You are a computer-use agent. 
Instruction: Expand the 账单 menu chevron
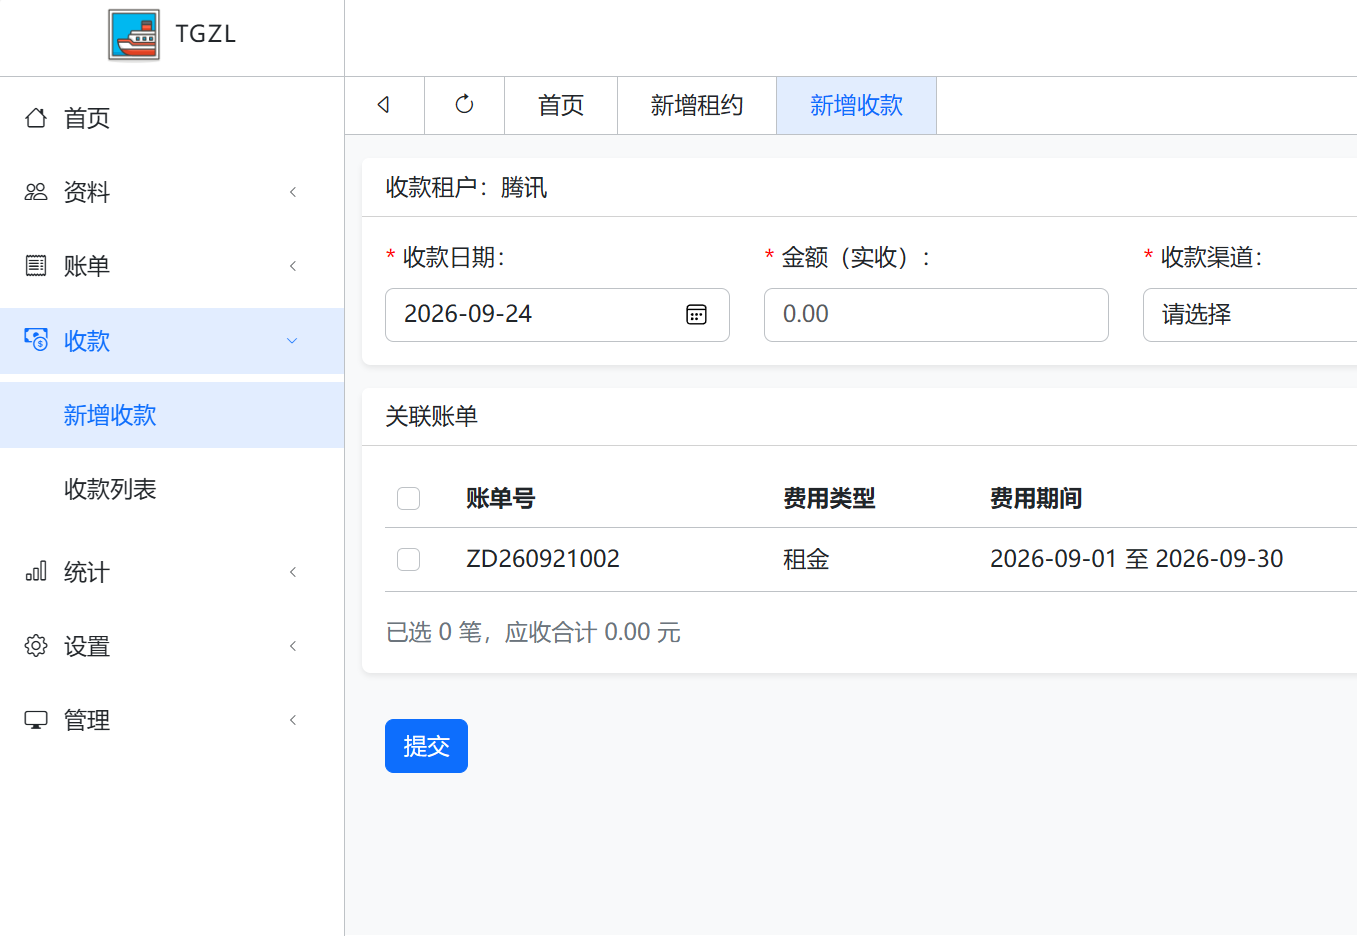293,266
